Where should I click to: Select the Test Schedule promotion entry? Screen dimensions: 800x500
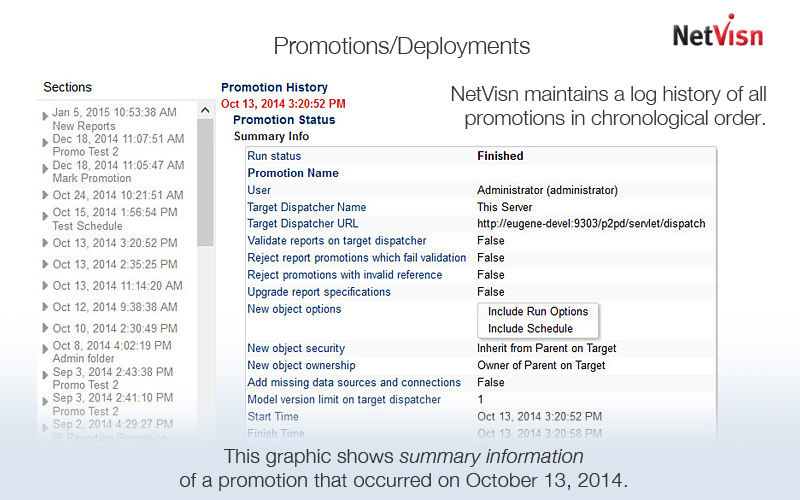87,226
